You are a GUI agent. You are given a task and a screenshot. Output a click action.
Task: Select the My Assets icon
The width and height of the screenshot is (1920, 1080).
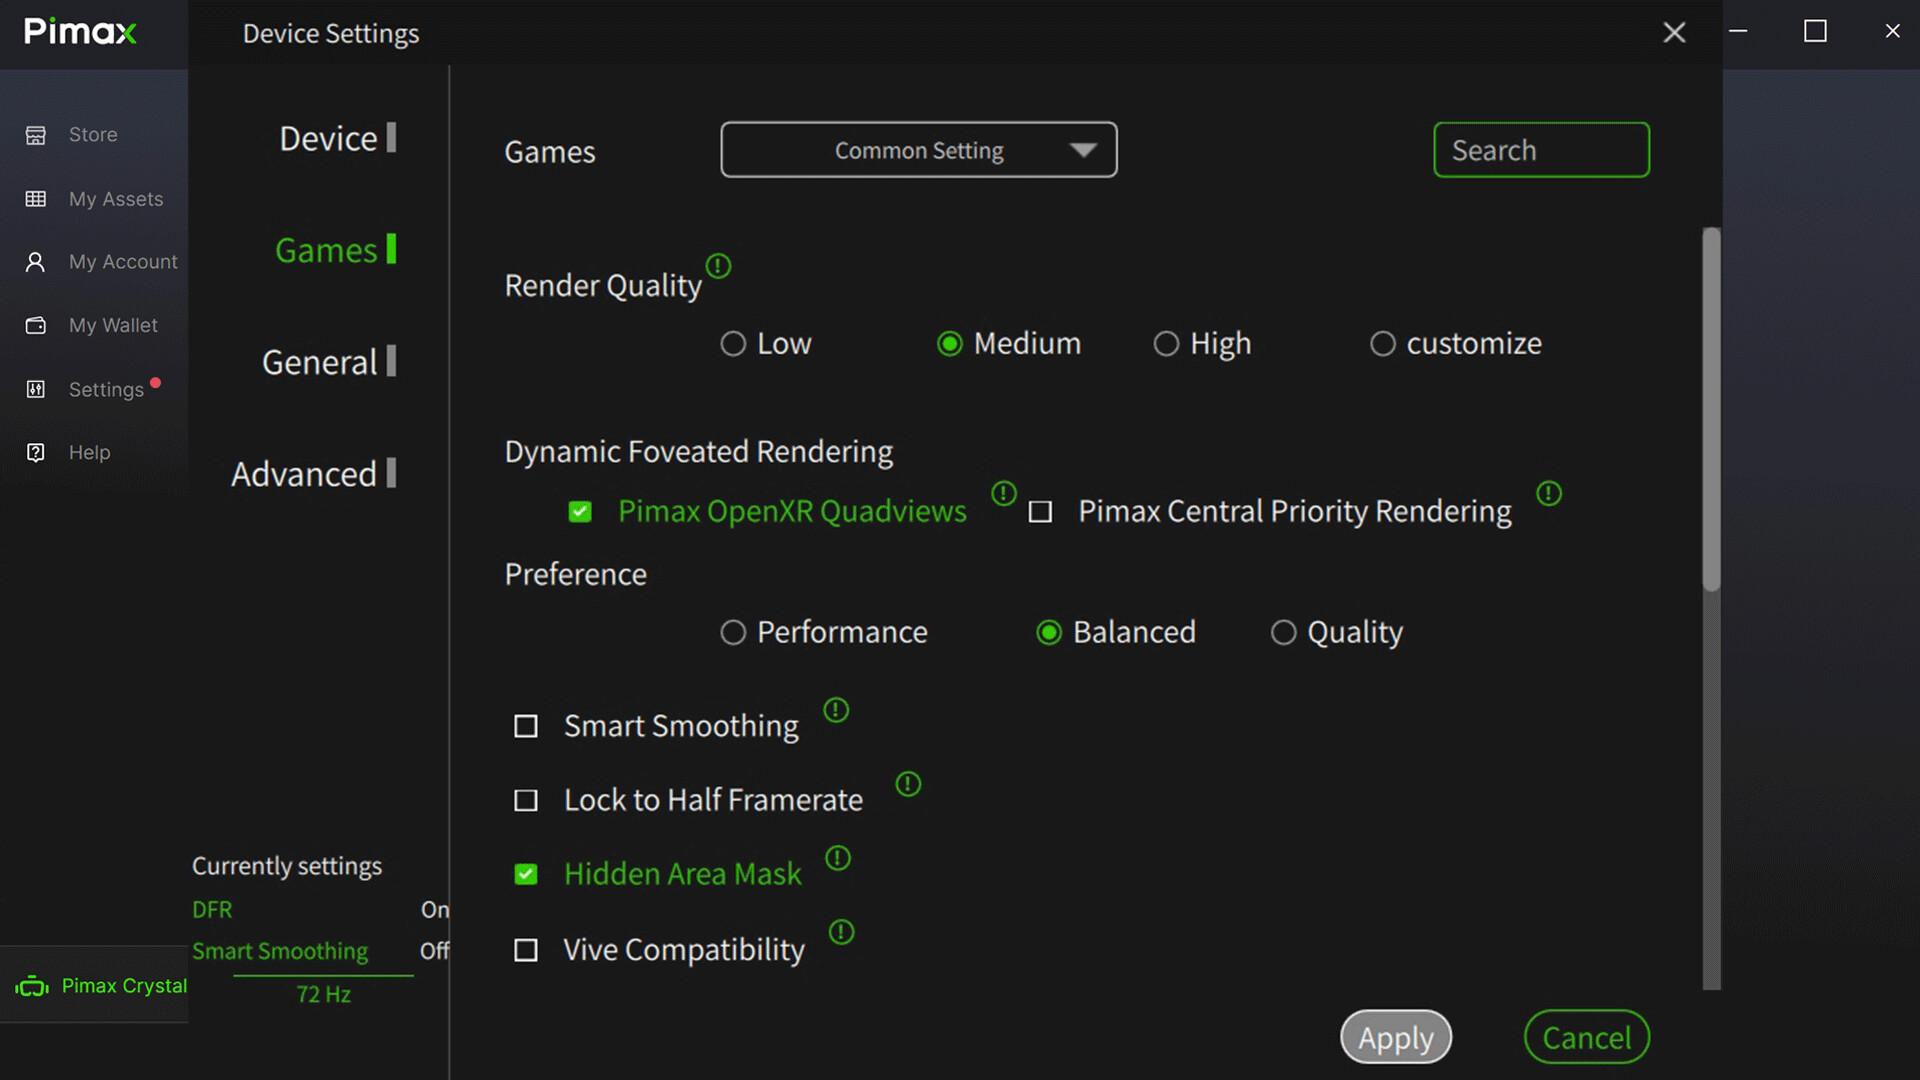click(35, 198)
